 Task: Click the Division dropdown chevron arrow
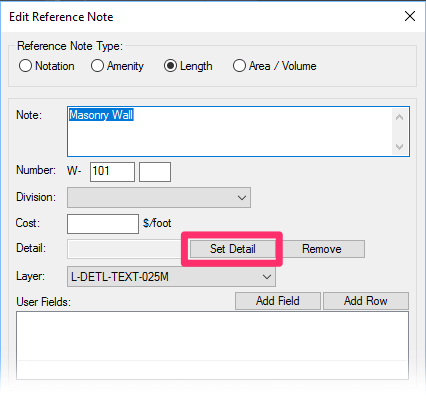[242, 198]
